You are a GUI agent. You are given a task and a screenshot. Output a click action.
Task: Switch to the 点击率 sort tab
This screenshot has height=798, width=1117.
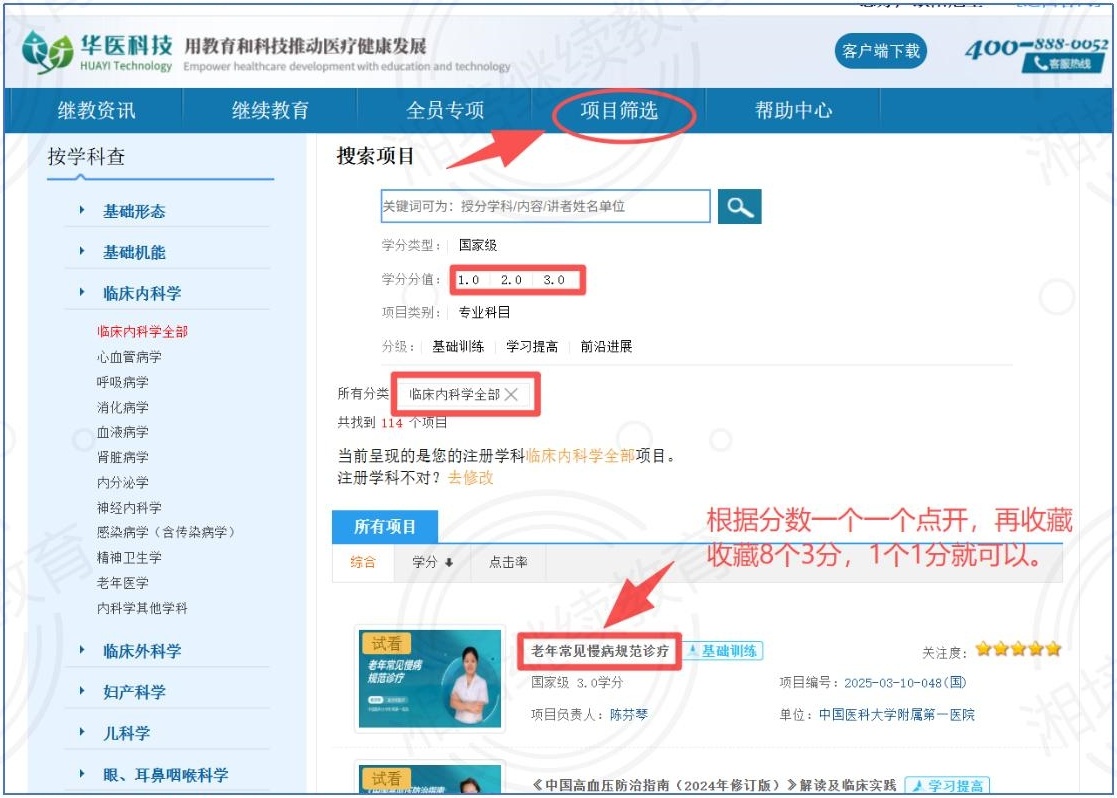(508, 563)
